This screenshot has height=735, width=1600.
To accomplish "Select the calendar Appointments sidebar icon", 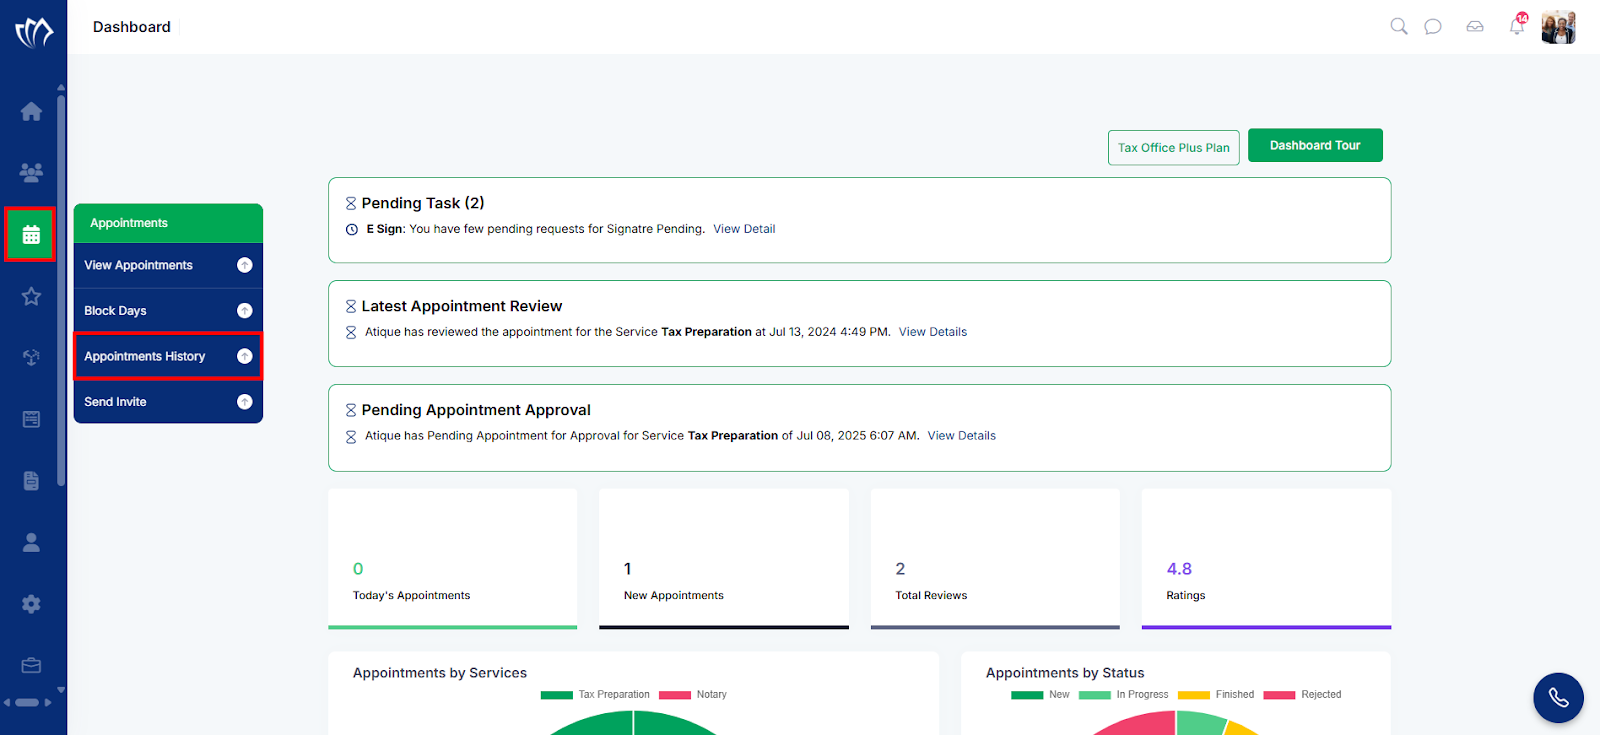I will coord(31,235).
